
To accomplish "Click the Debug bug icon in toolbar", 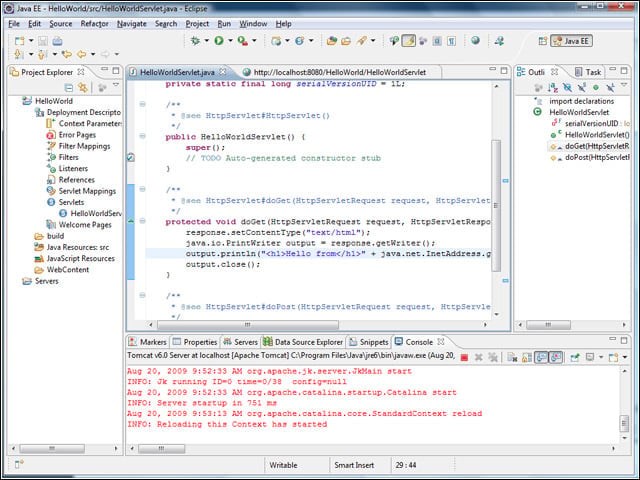I will [x=195, y=40].
